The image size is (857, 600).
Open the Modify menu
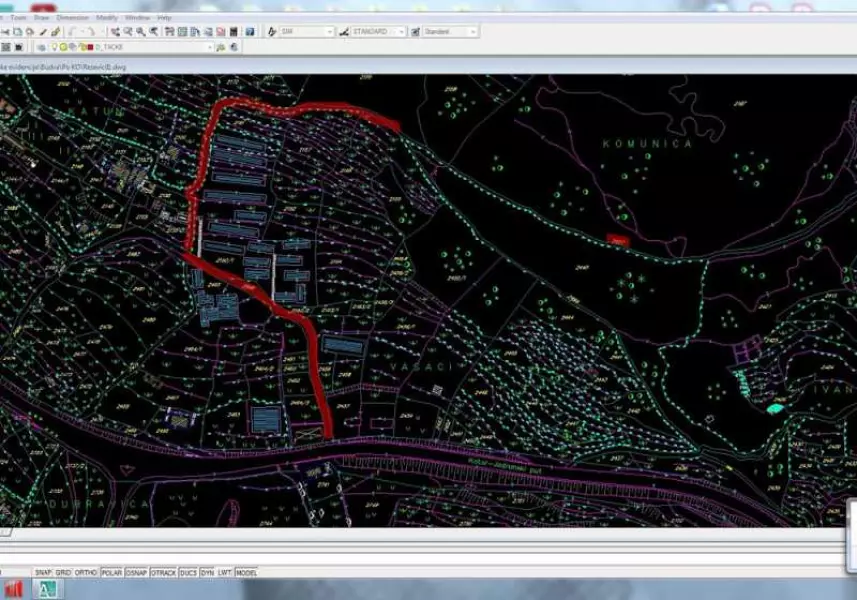click(106, 18)
